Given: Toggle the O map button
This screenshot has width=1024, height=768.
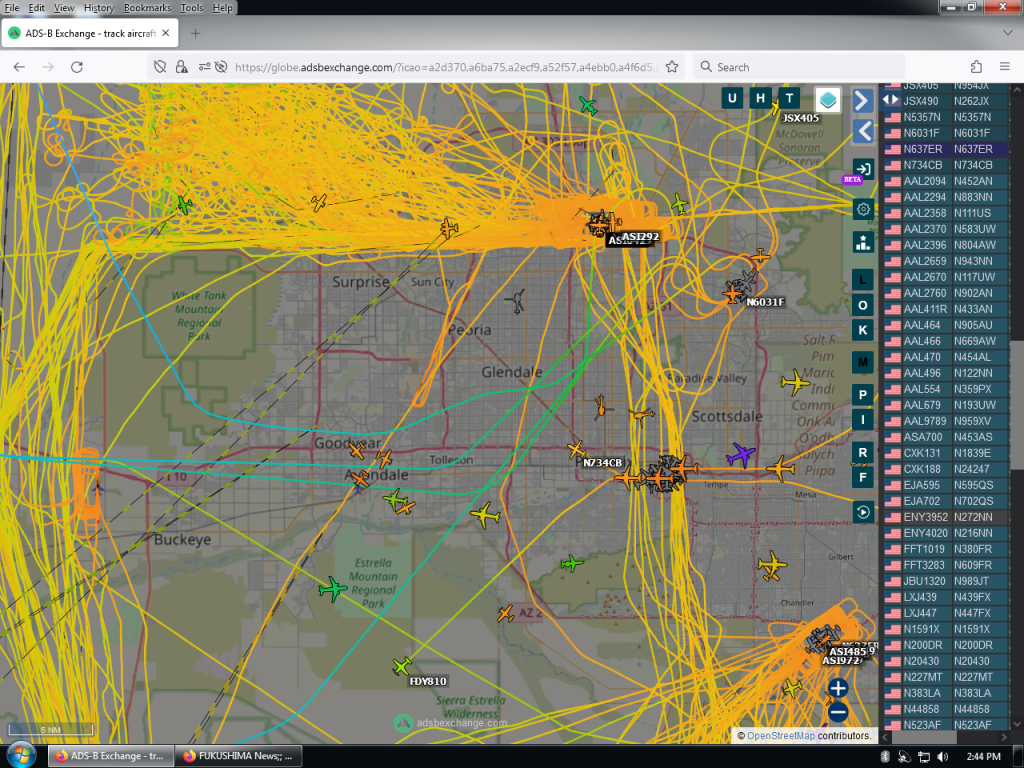Looking at the screenshot, I should (x=863, y=305).
